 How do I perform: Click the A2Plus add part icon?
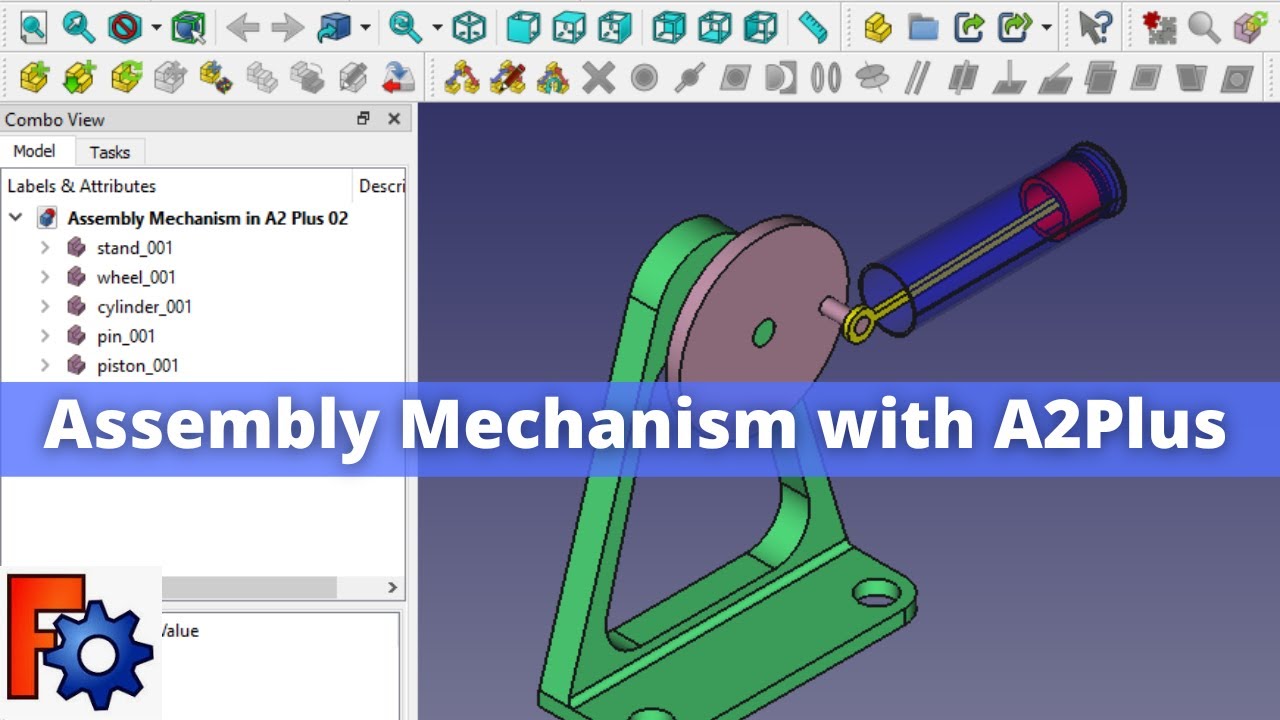pos(33,77)
